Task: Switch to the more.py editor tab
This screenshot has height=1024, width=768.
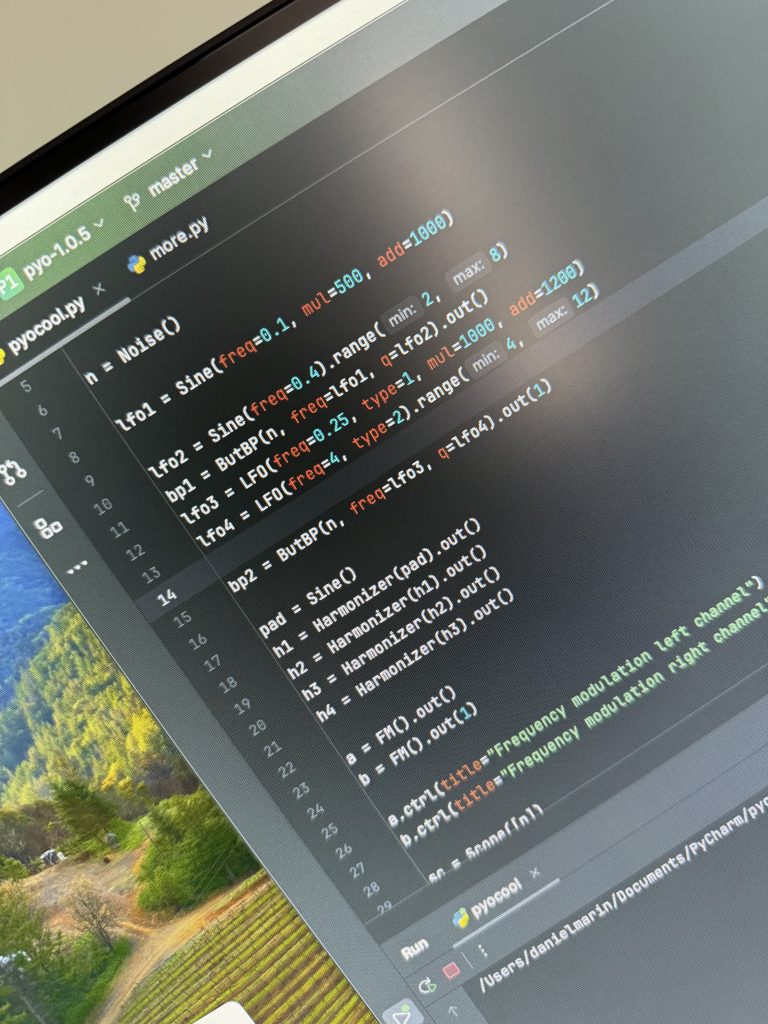Action: click(179, 240)
